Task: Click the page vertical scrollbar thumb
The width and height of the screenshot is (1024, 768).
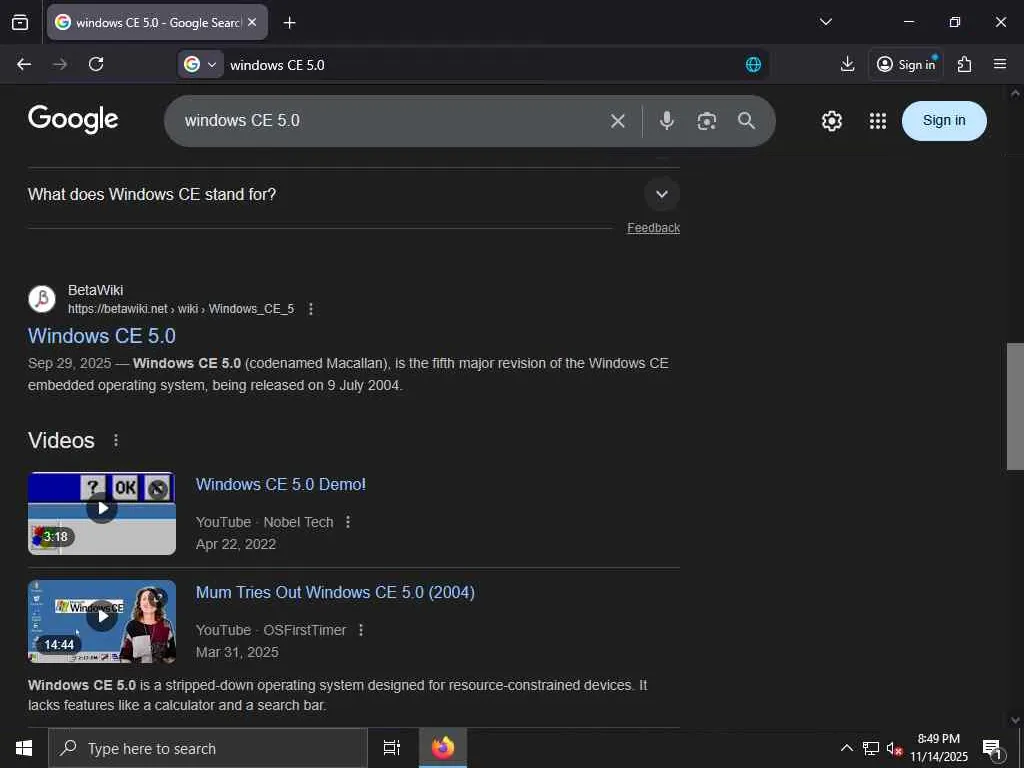Action: (x=1015, y=406)
